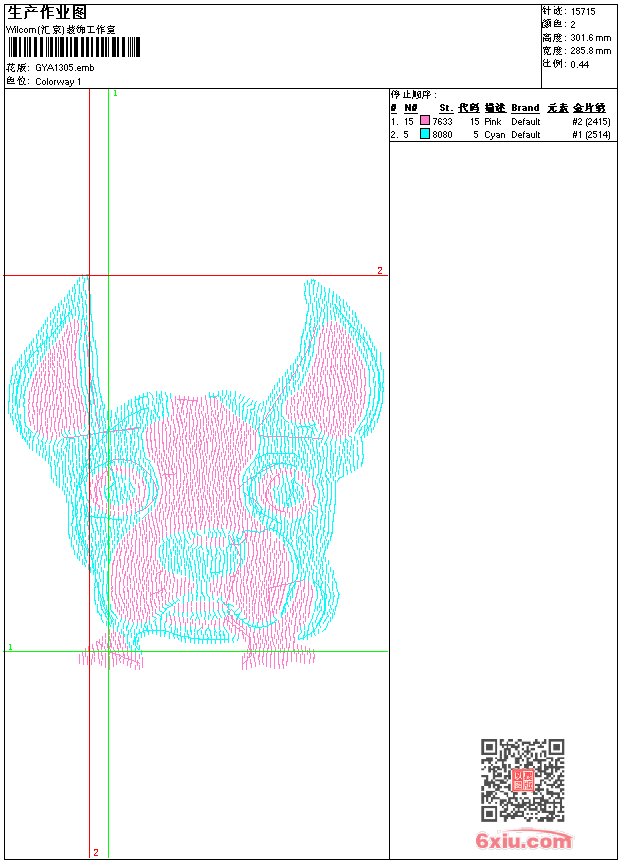Select the file name GYA1305.emb
Screen dimensions: 620x860
coord(65,68)
